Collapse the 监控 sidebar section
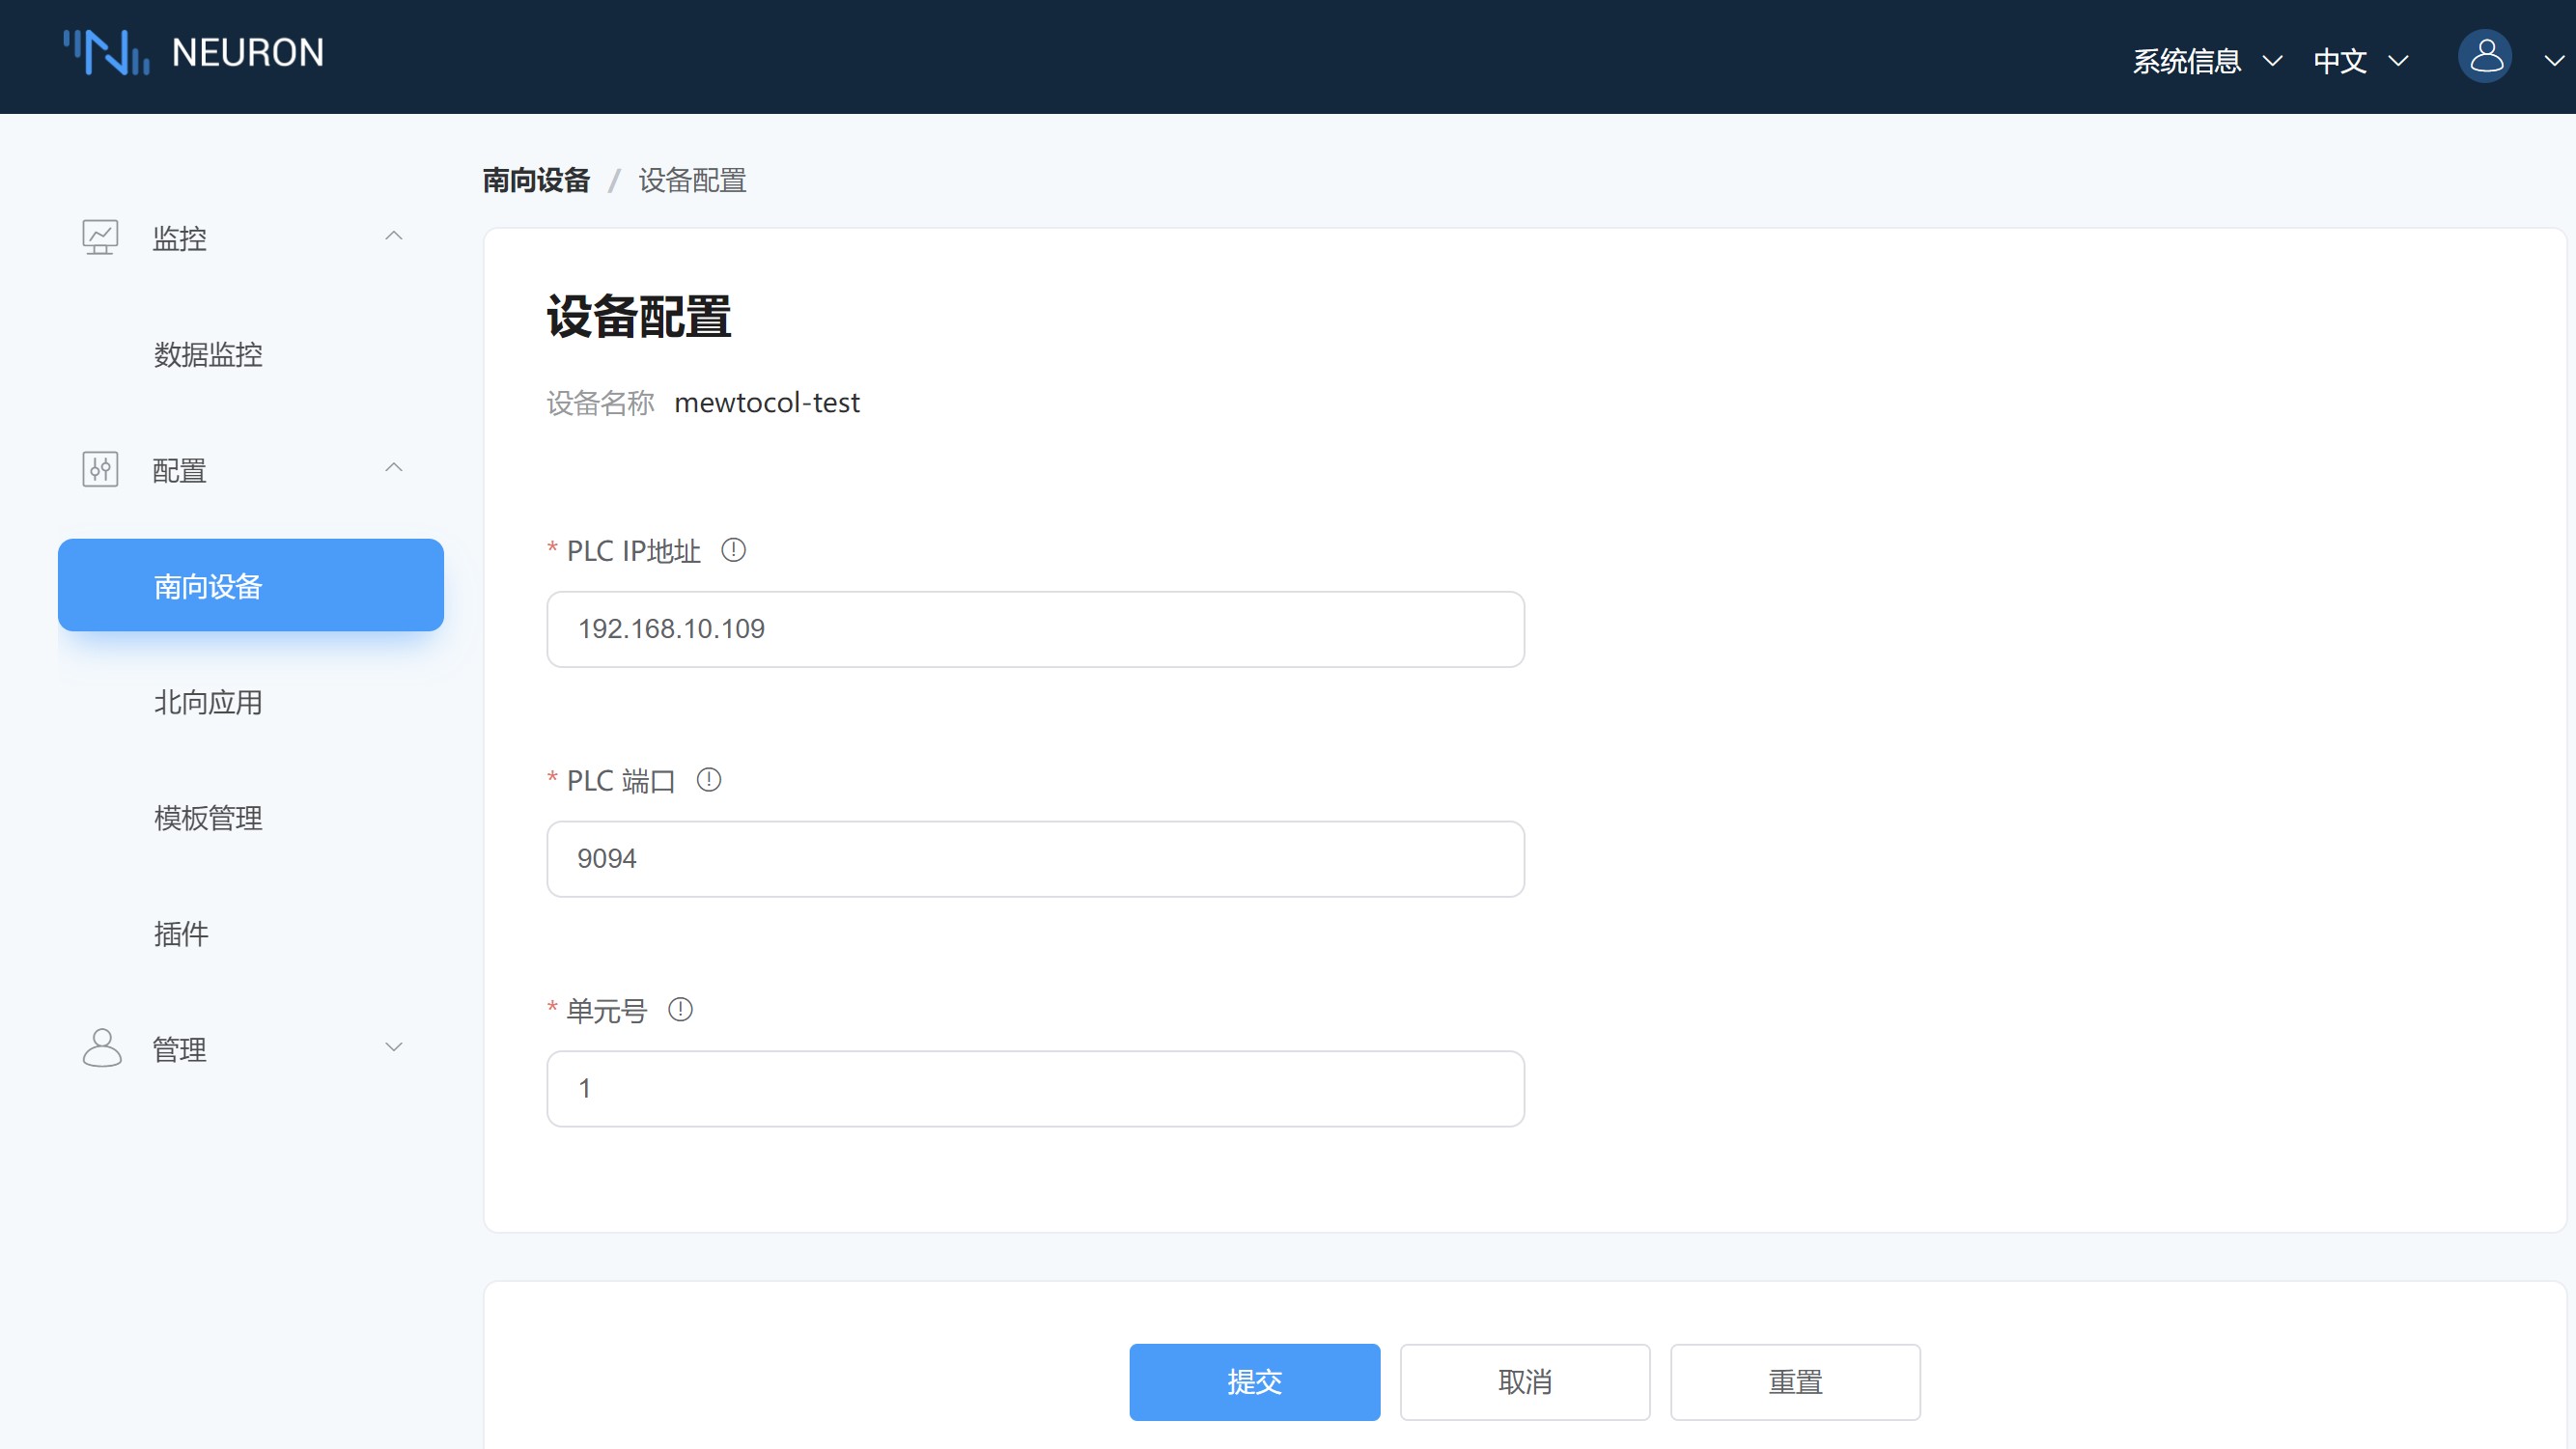This screenshot has width=2576, height=1449. click(394, 236)
